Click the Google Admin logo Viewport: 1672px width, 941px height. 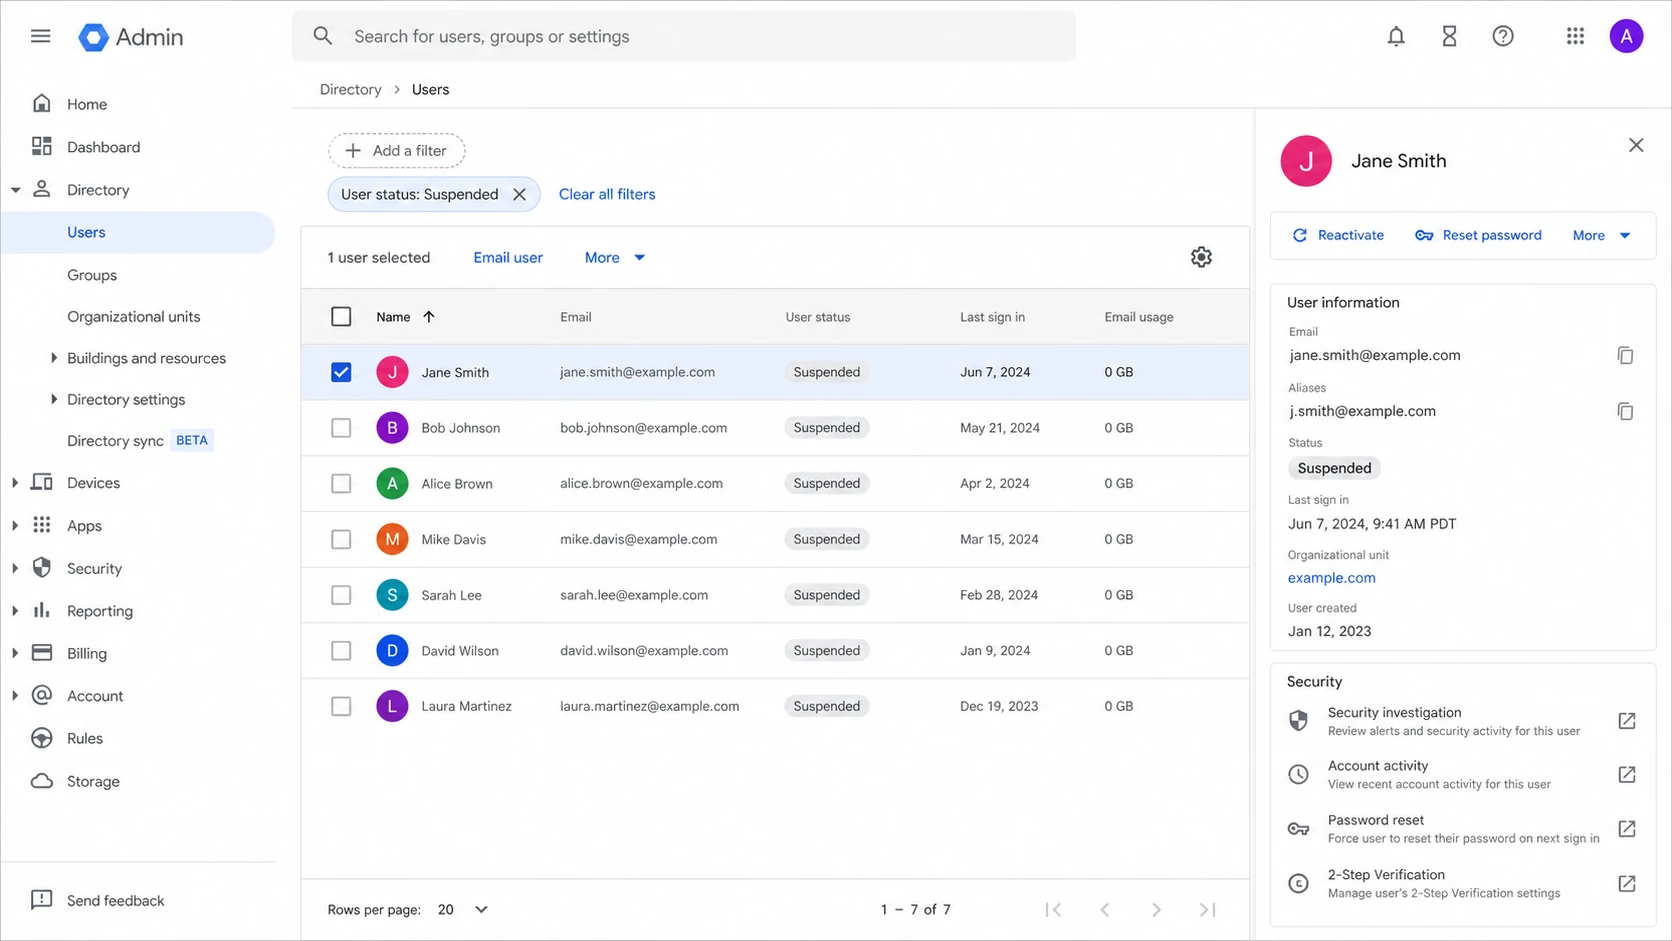tap(131, 37)
